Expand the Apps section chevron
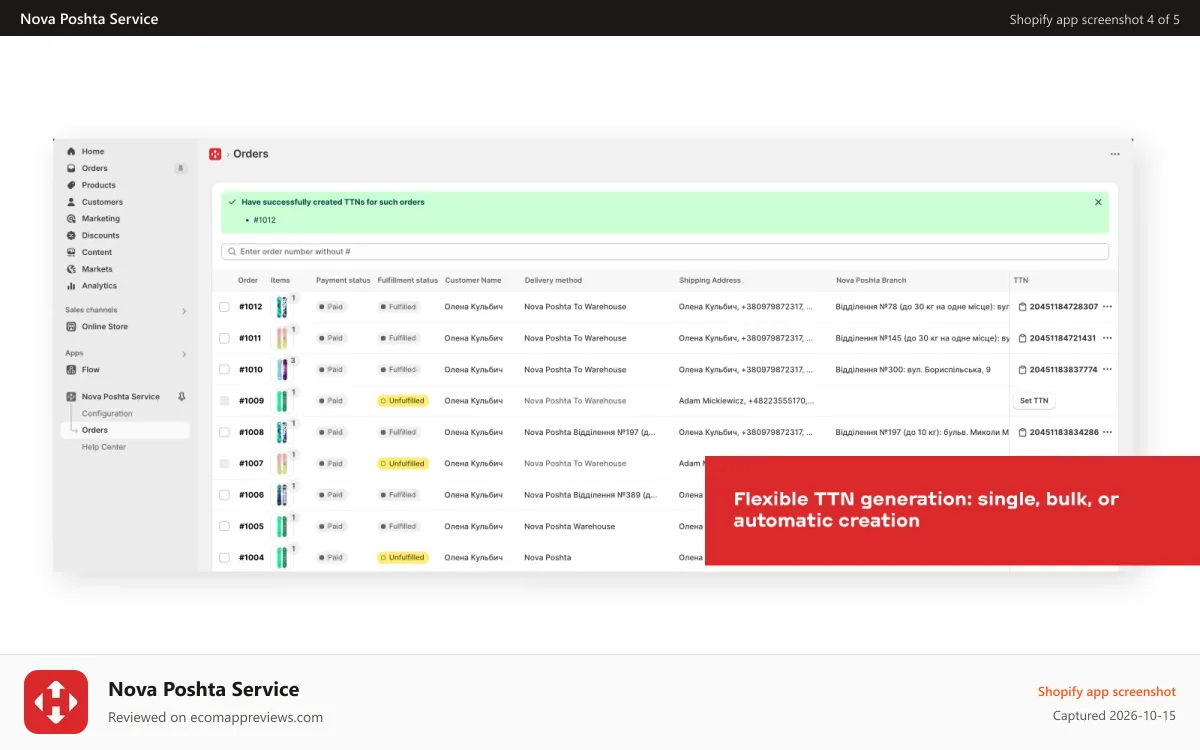This screenshot has height=750, width=1200. [184, 354]
